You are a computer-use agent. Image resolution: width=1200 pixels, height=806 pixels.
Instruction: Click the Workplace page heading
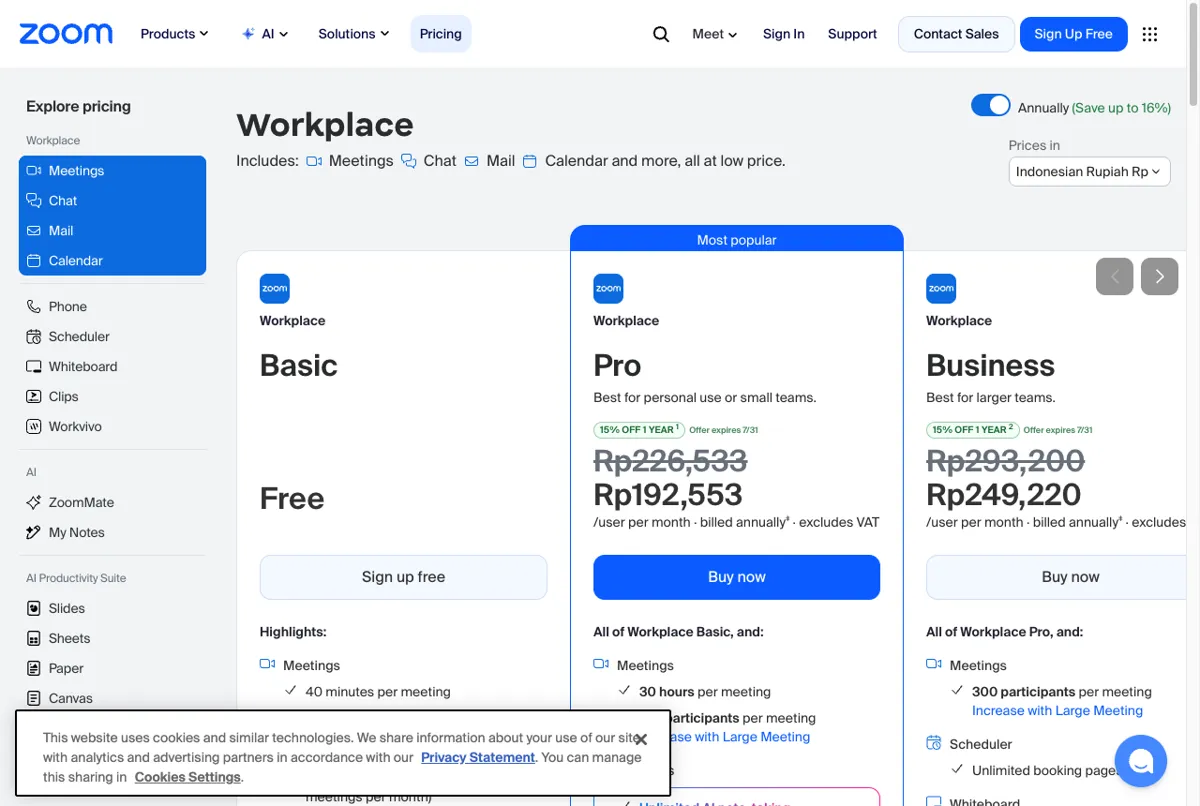click(325, 125)
